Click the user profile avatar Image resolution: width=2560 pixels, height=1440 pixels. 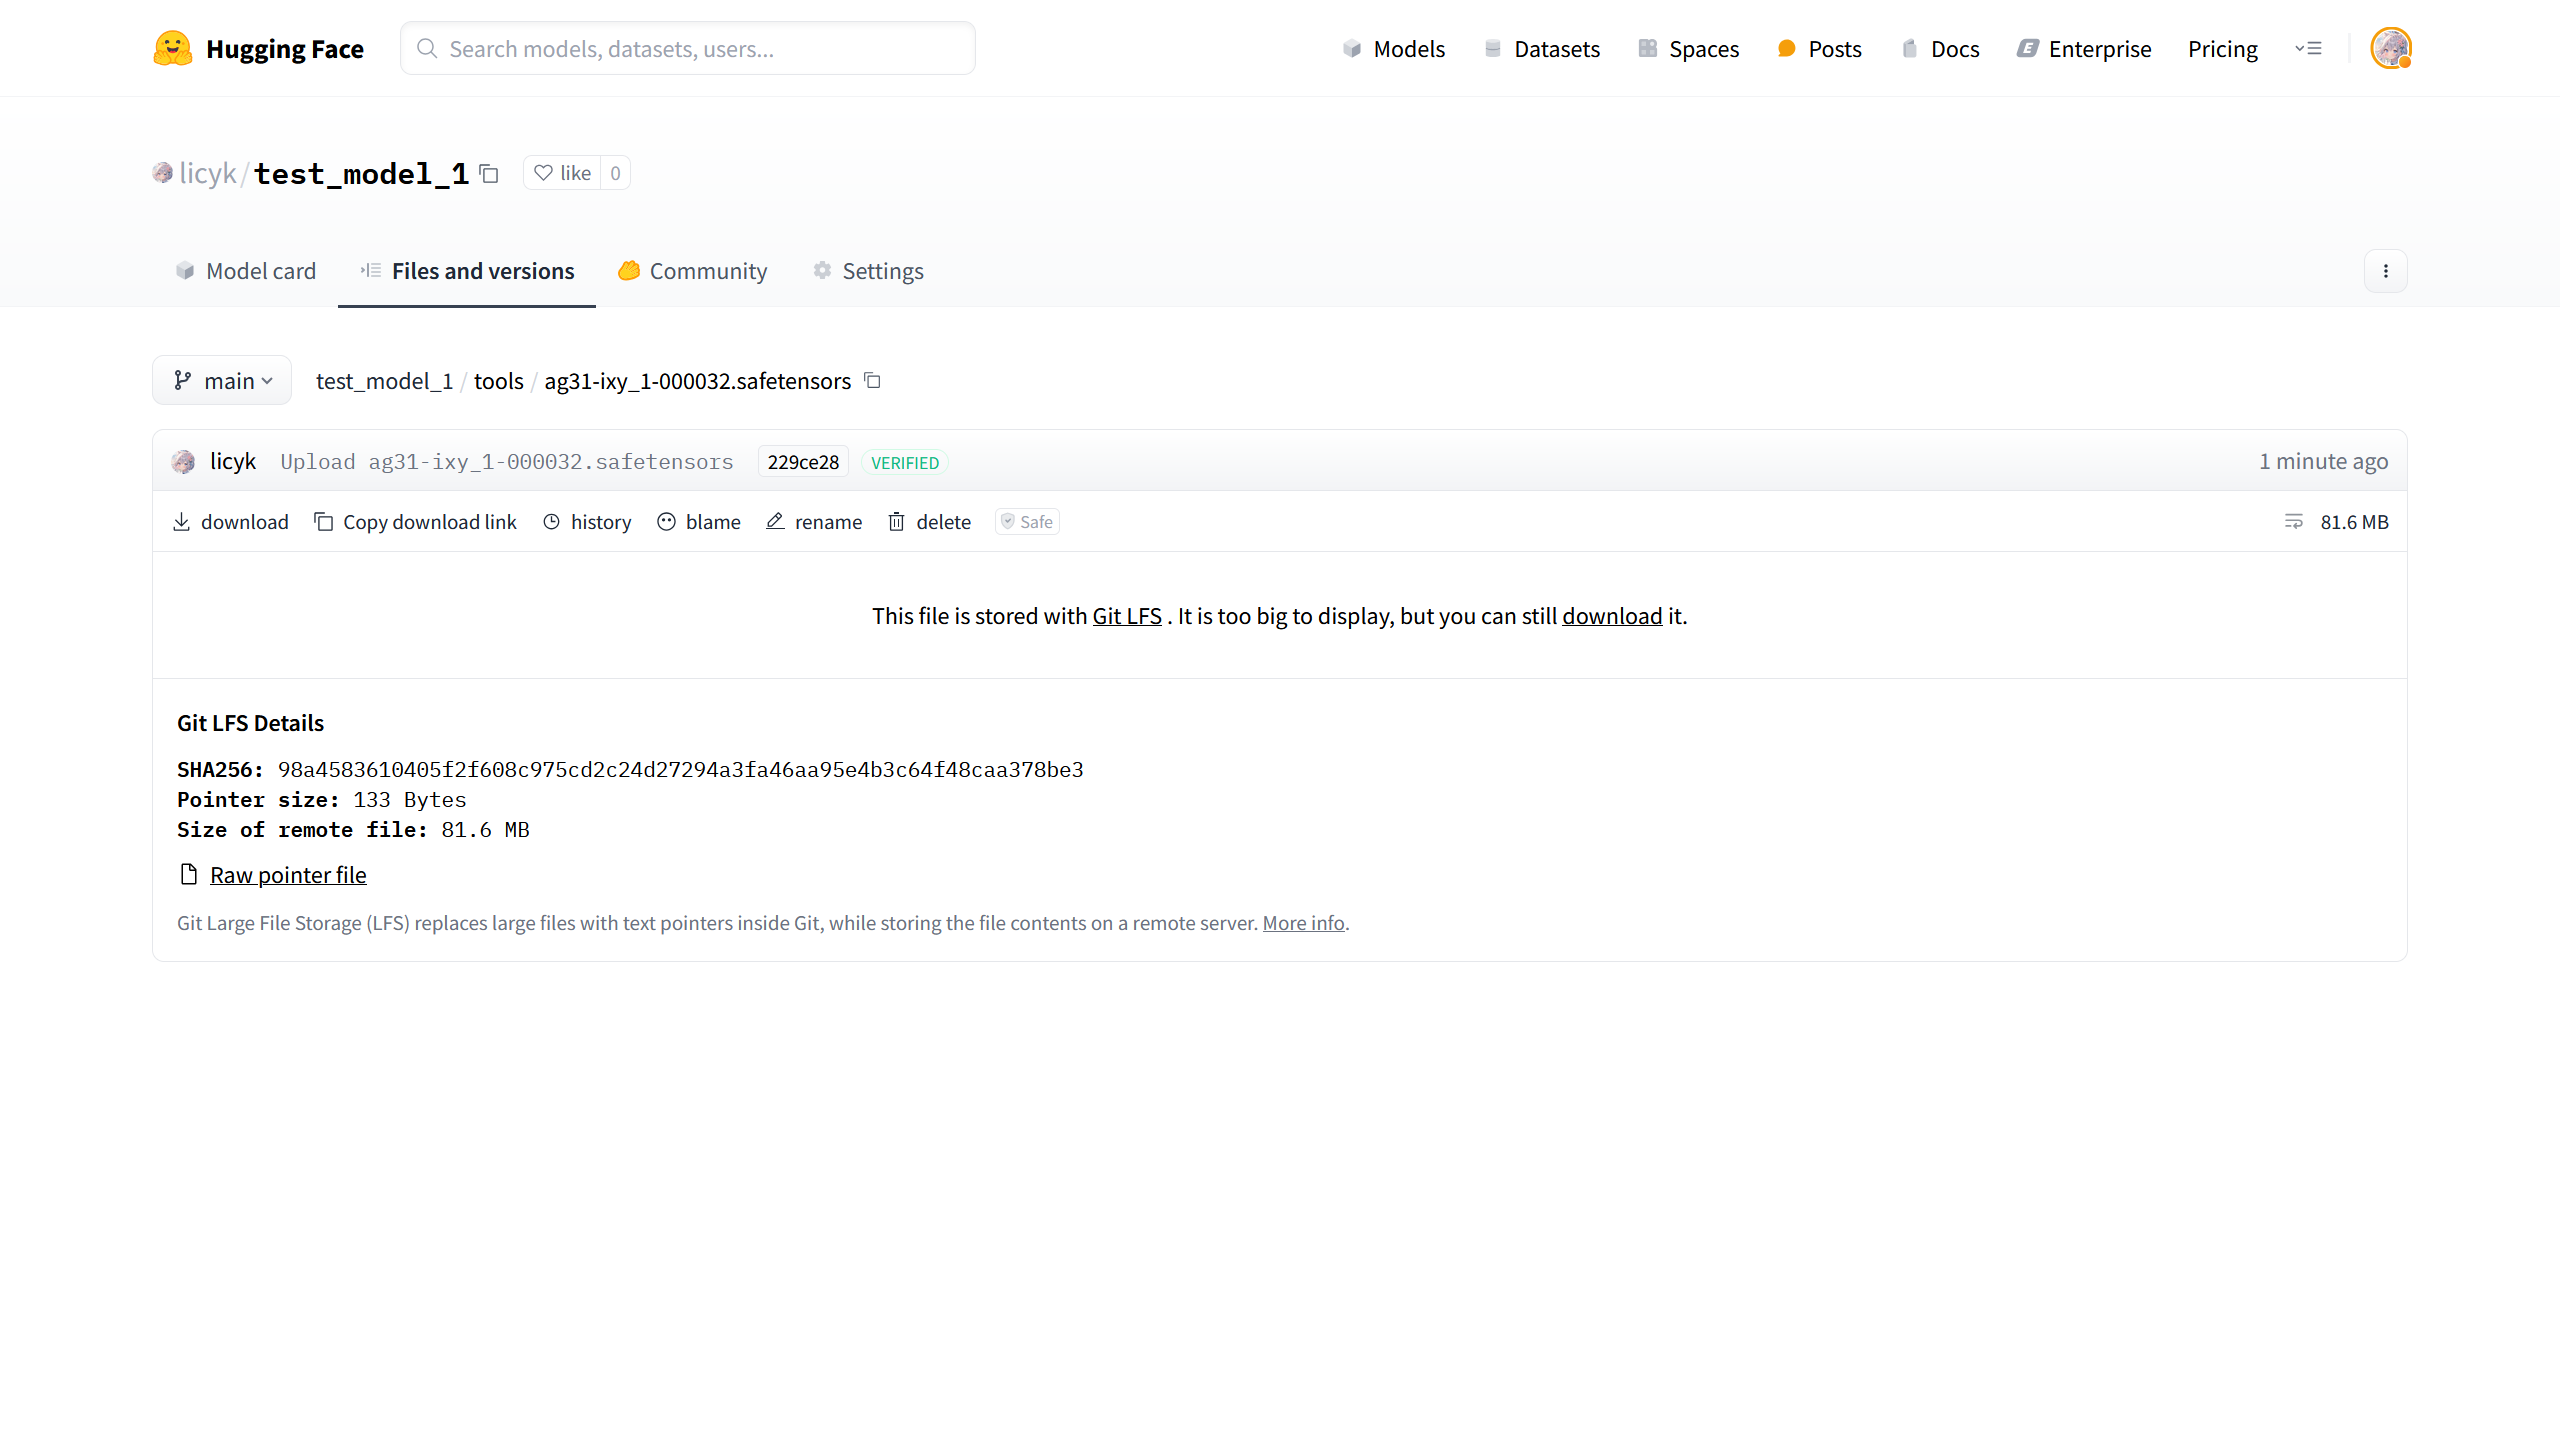pos(2390,48)
